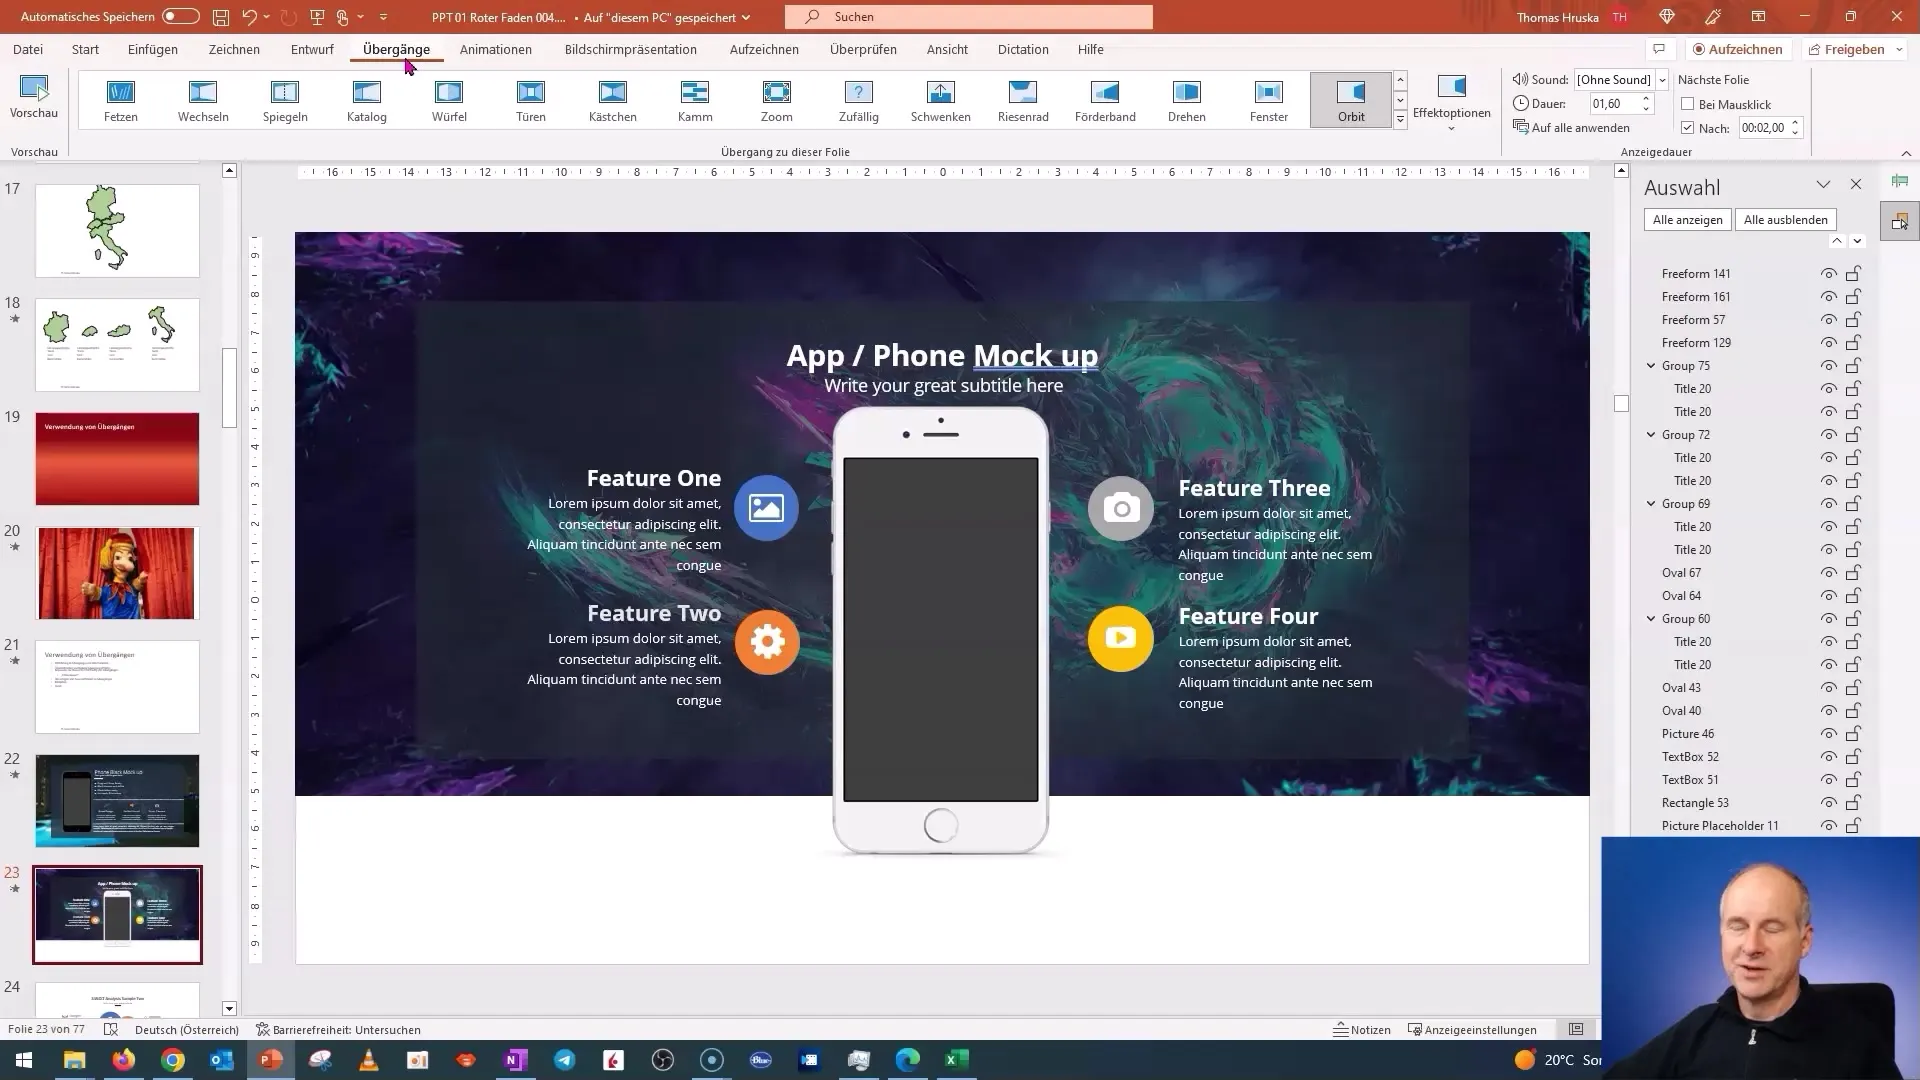Open the Übergänge ribbon tab
Image resolution: width=1920 pixels, height=1080 pixels.
click(396, 49)
